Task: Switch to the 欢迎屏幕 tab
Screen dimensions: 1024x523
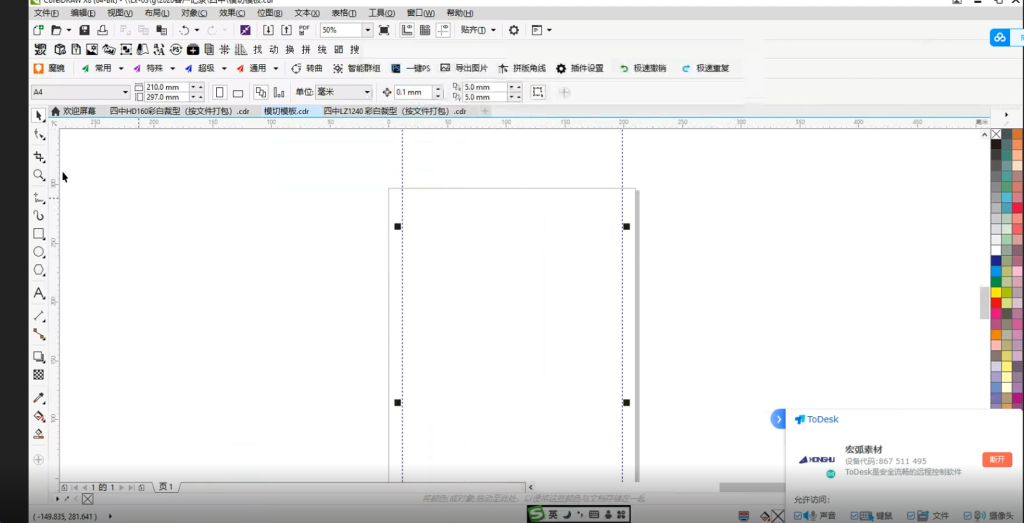Action: coord(80,111)
